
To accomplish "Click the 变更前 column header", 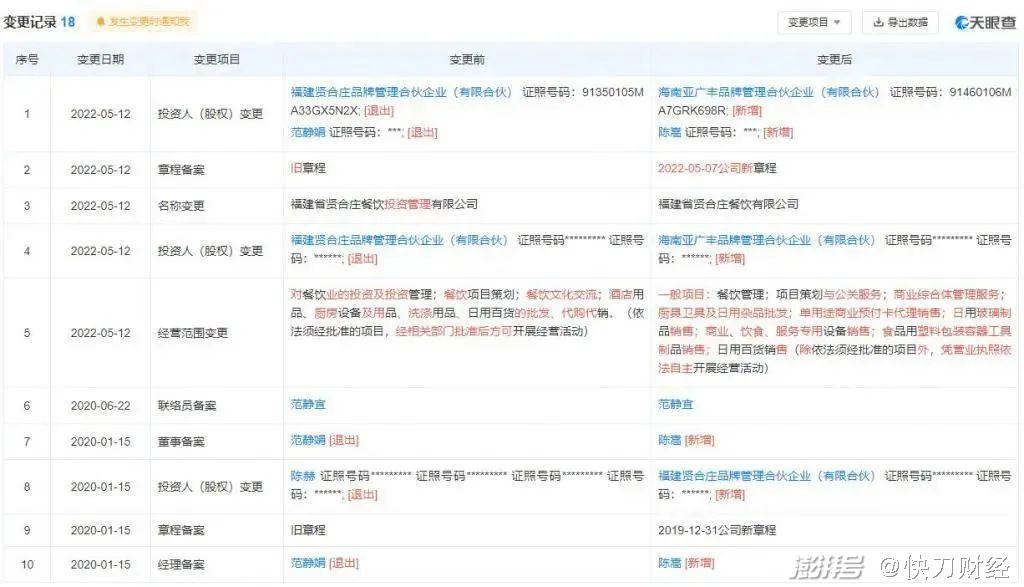I will (x=467, y=59).
